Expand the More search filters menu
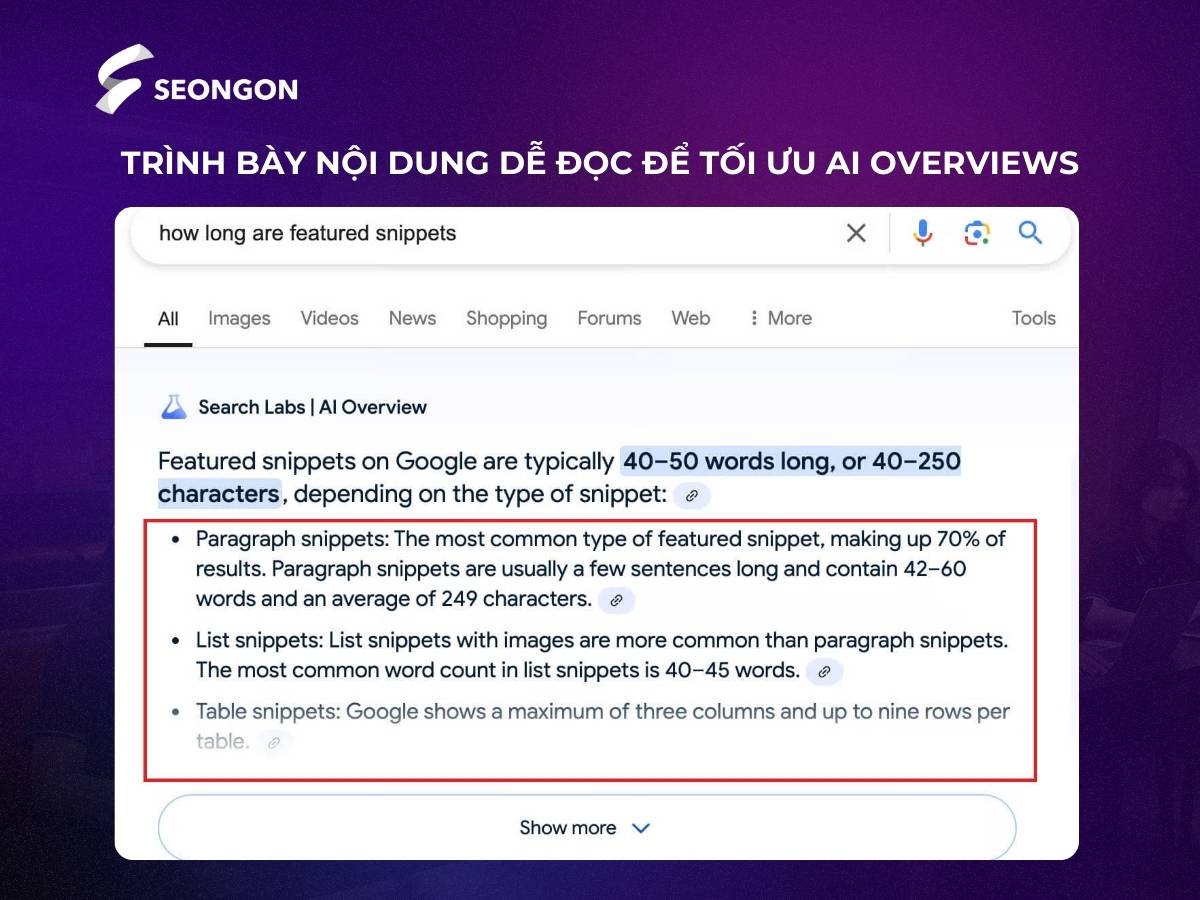This screenshot has width=1200, height=900. pyautogui.click(x=780, y=319)
